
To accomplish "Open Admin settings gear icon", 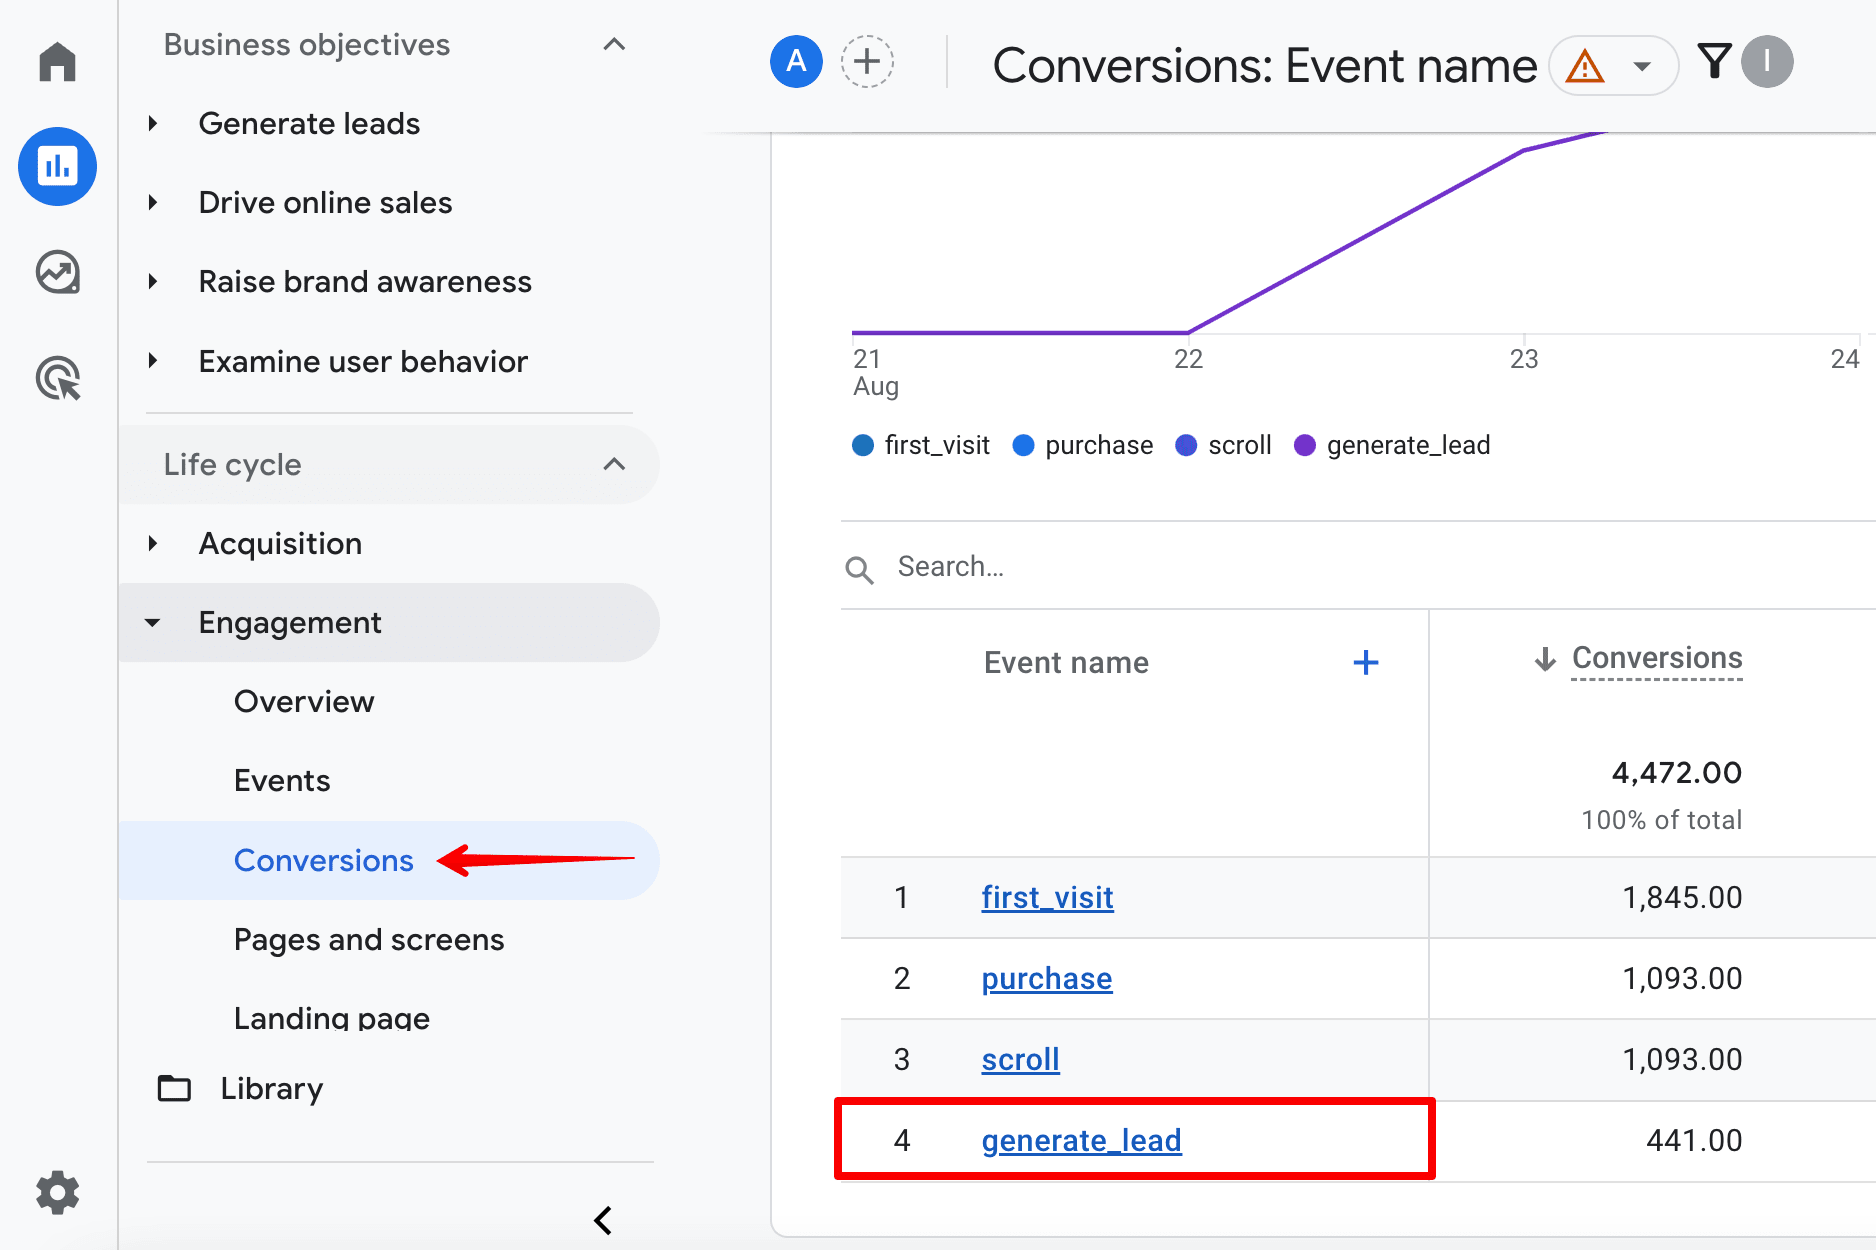I will coord(57,1192).
